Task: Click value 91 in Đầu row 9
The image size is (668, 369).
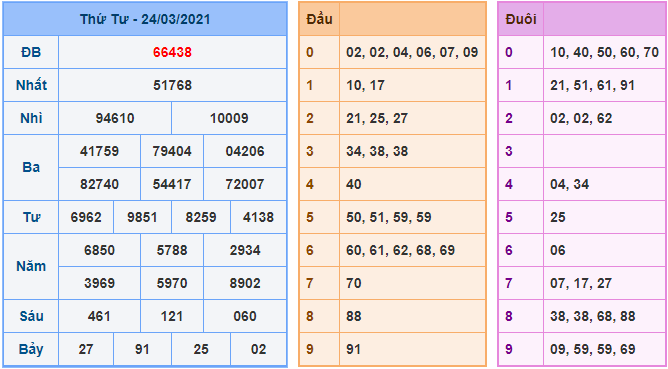Action: [x=354, y=349]
